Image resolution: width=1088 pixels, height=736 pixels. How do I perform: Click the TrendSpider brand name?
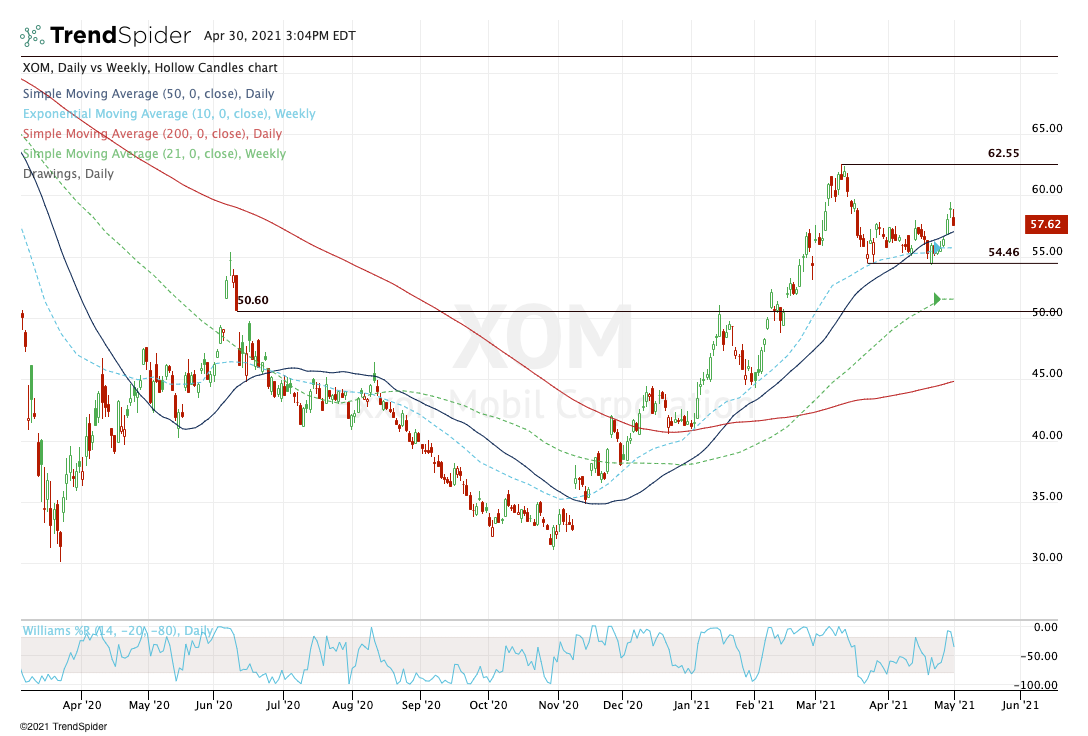120,35
